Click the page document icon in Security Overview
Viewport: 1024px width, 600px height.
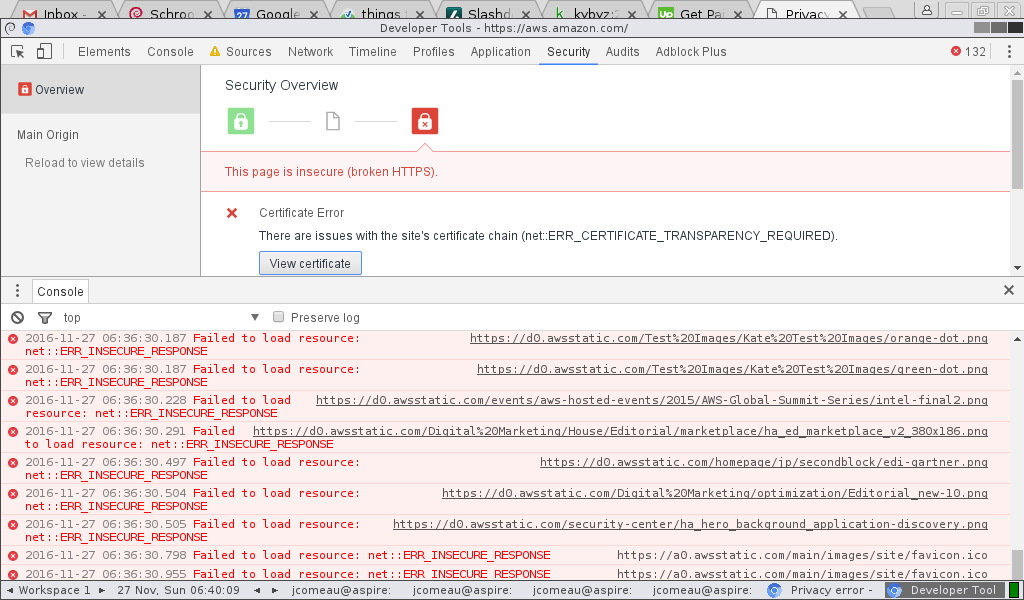click(x=333, y=121)
